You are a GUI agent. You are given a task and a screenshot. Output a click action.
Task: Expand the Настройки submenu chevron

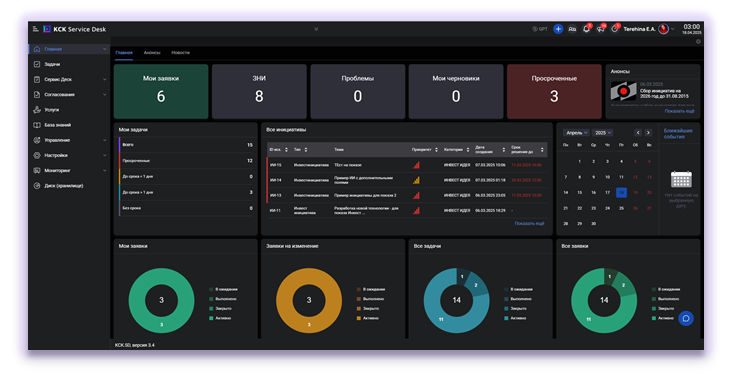[x=105, y=155]
